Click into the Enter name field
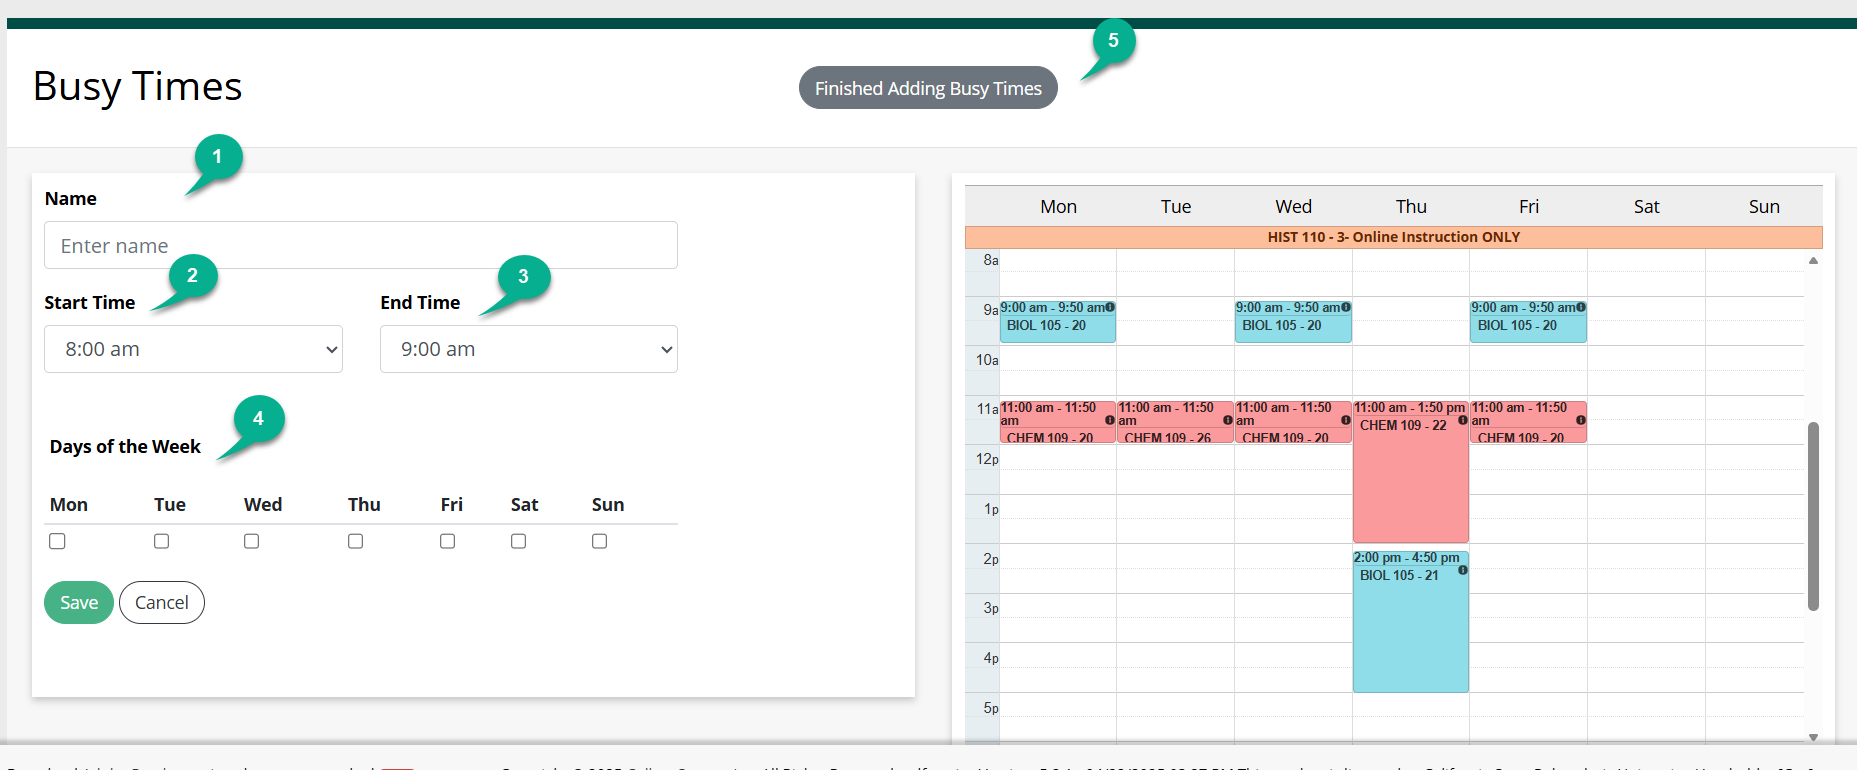 [x=360, y=246]
